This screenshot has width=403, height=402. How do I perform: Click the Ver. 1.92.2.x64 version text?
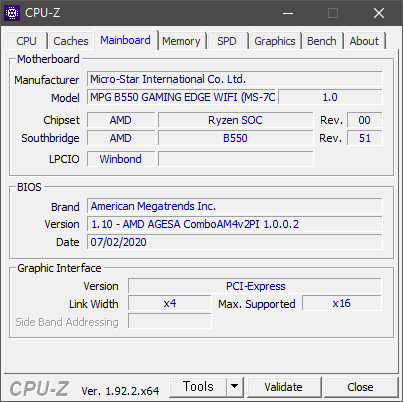pos(120,391)
